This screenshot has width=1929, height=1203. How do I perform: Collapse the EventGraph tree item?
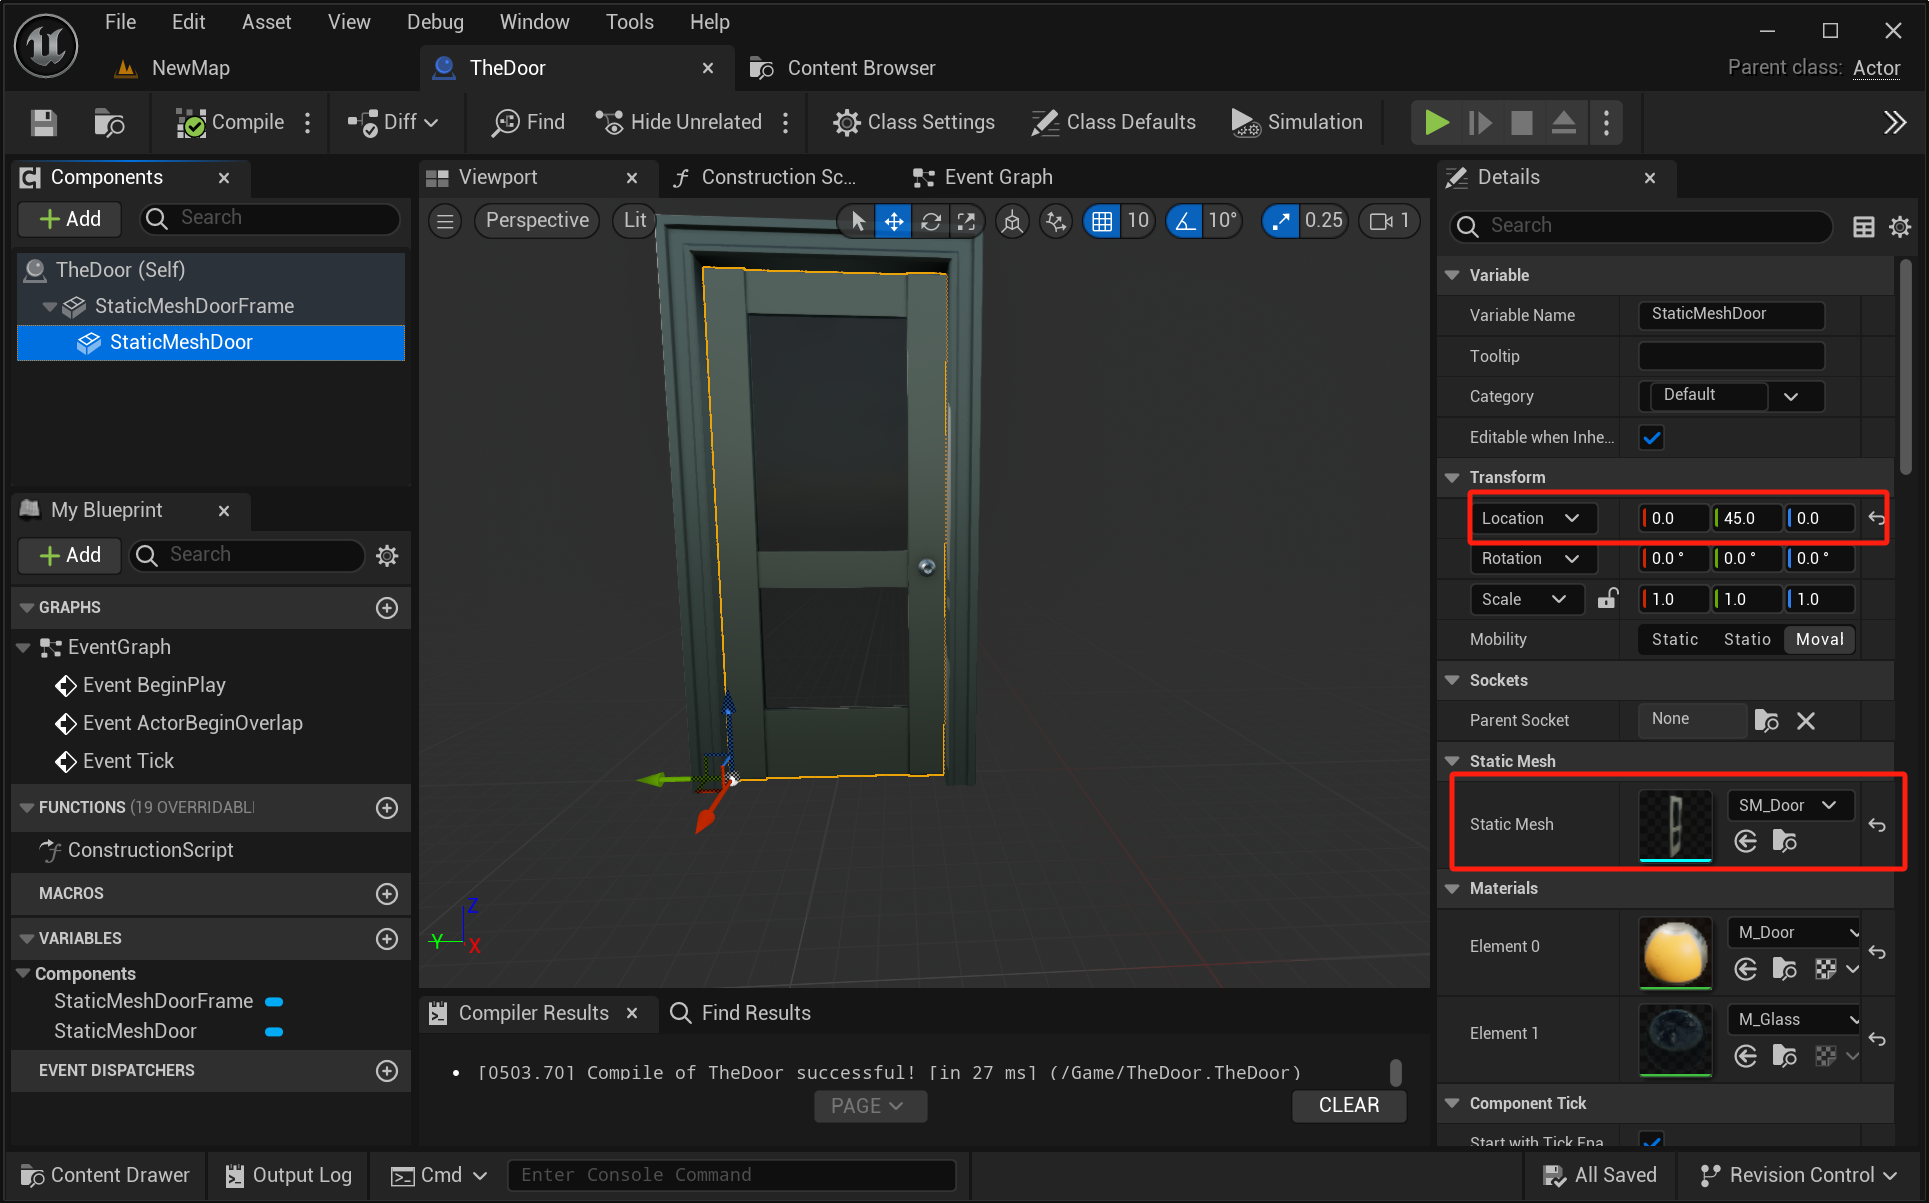tap(24, 648)
